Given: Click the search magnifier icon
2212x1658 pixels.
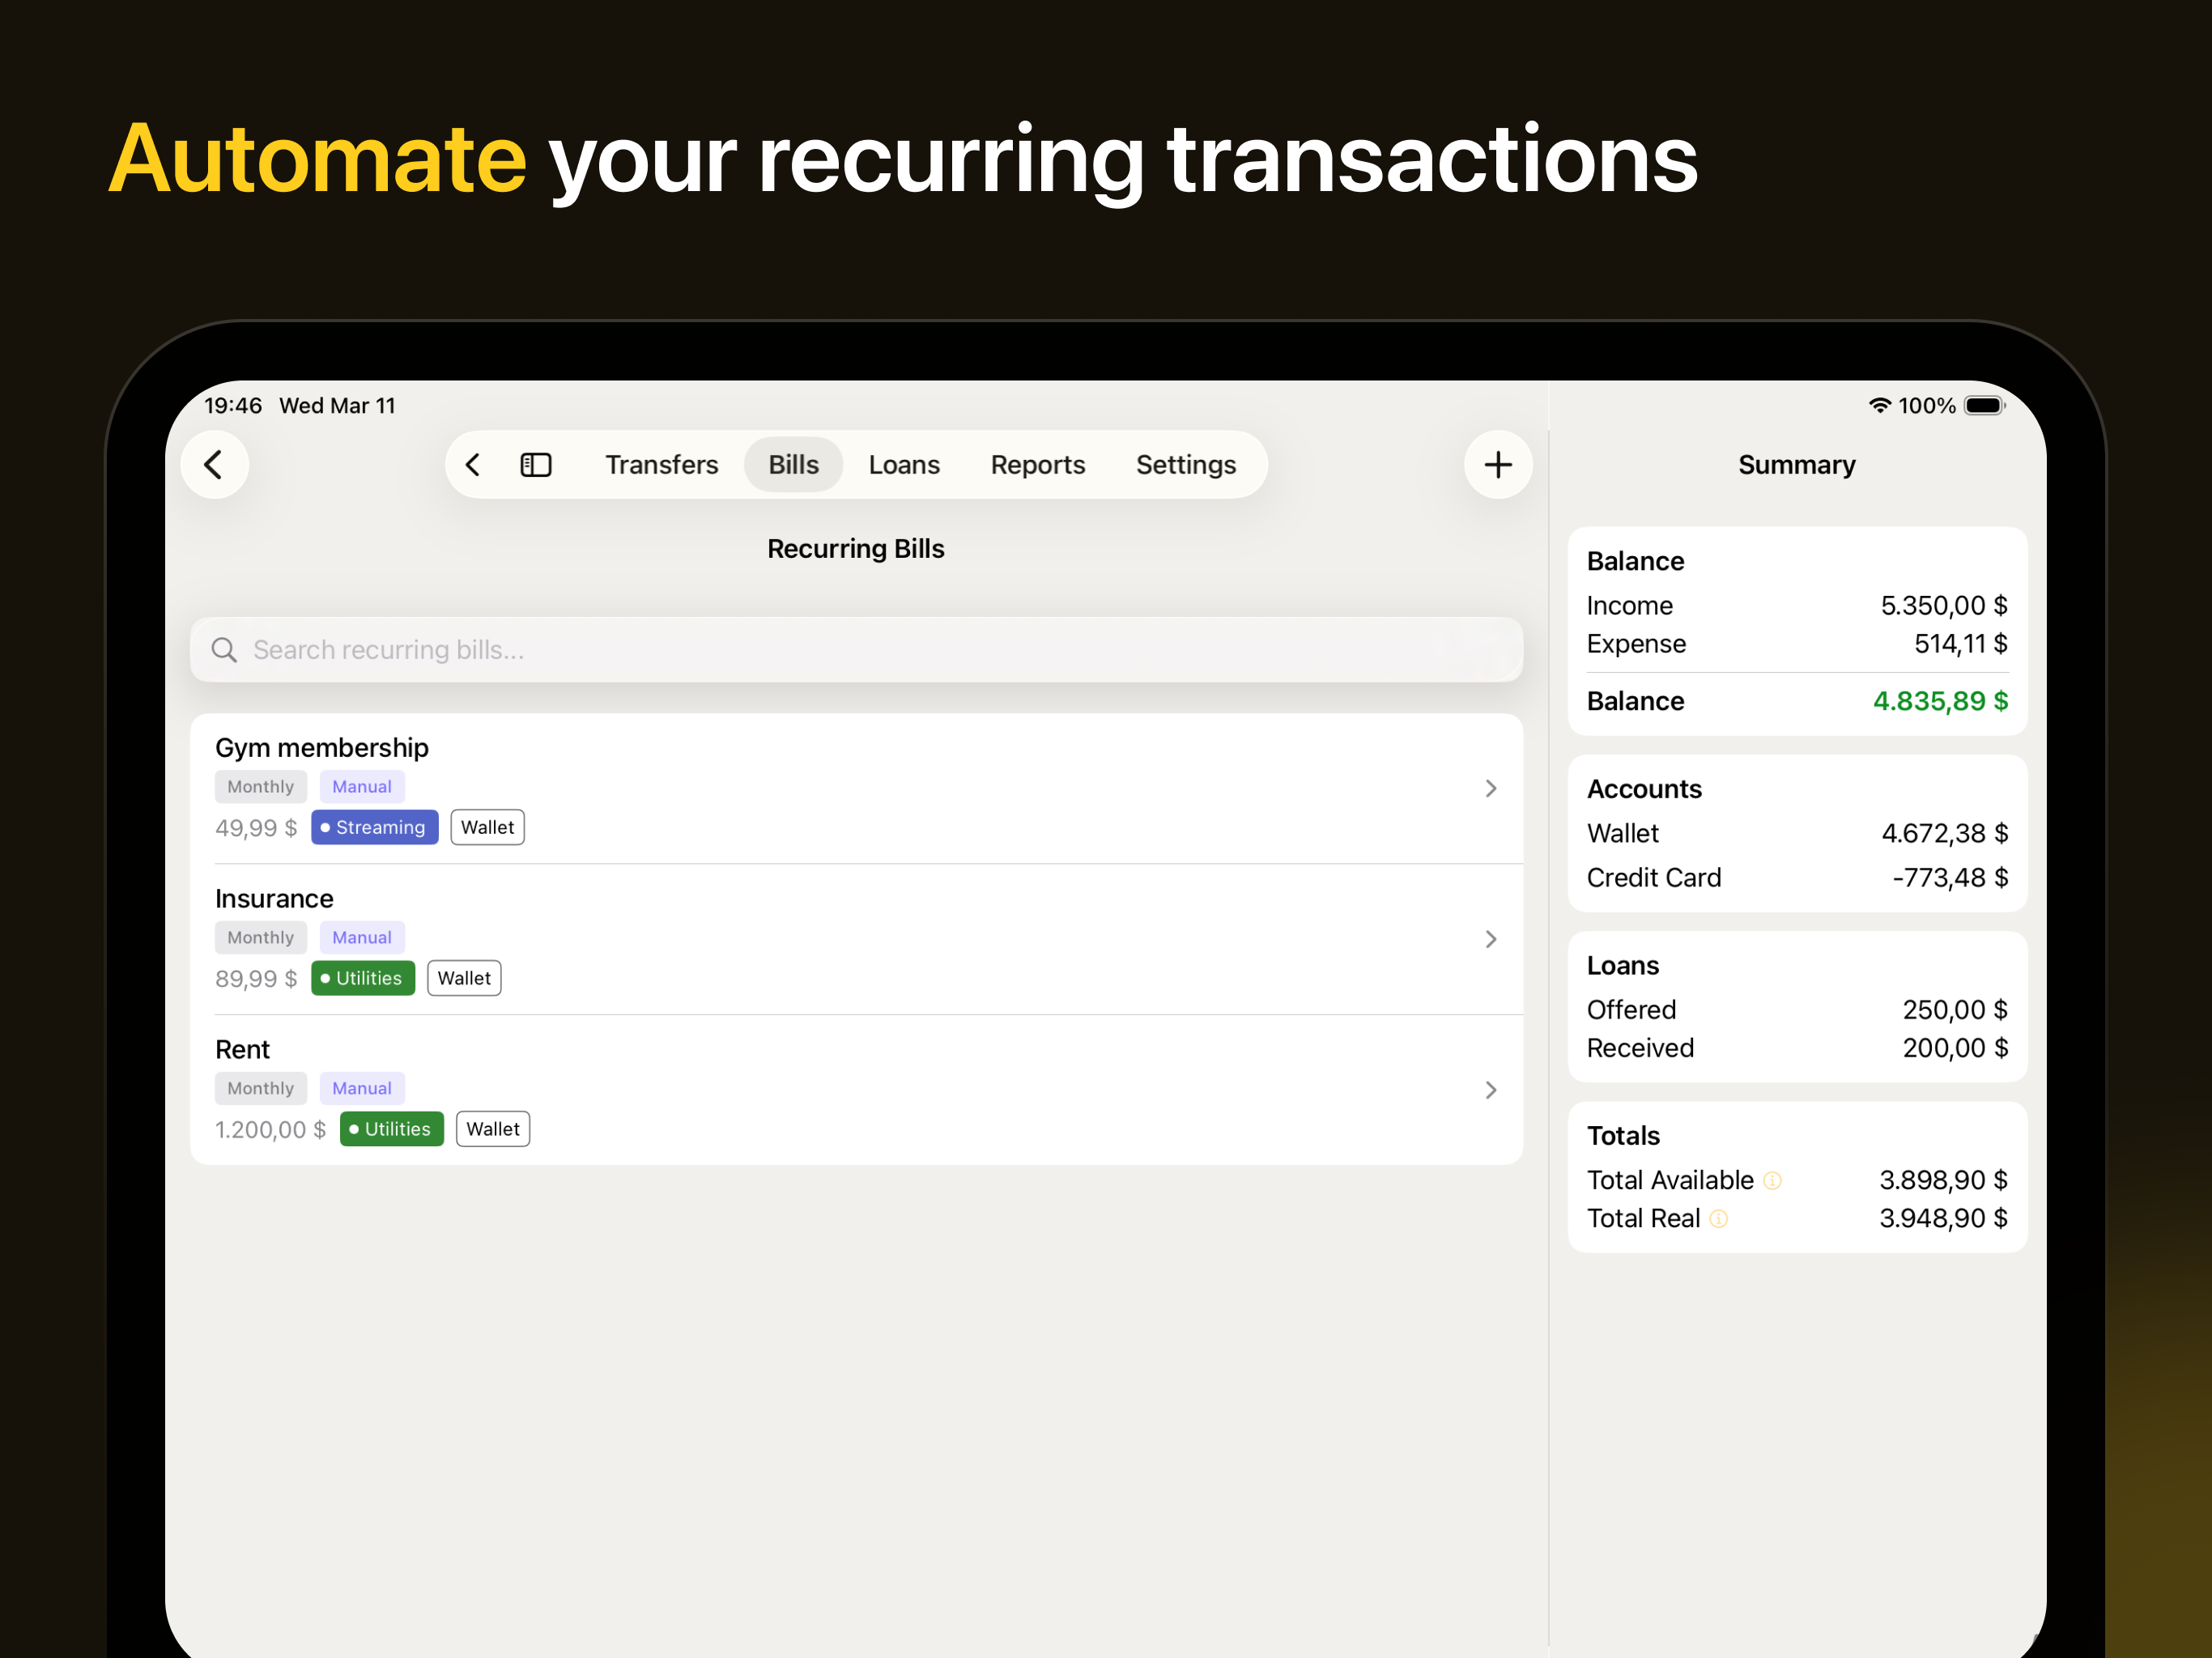Looking at the screenshot, I should [224, 650].
